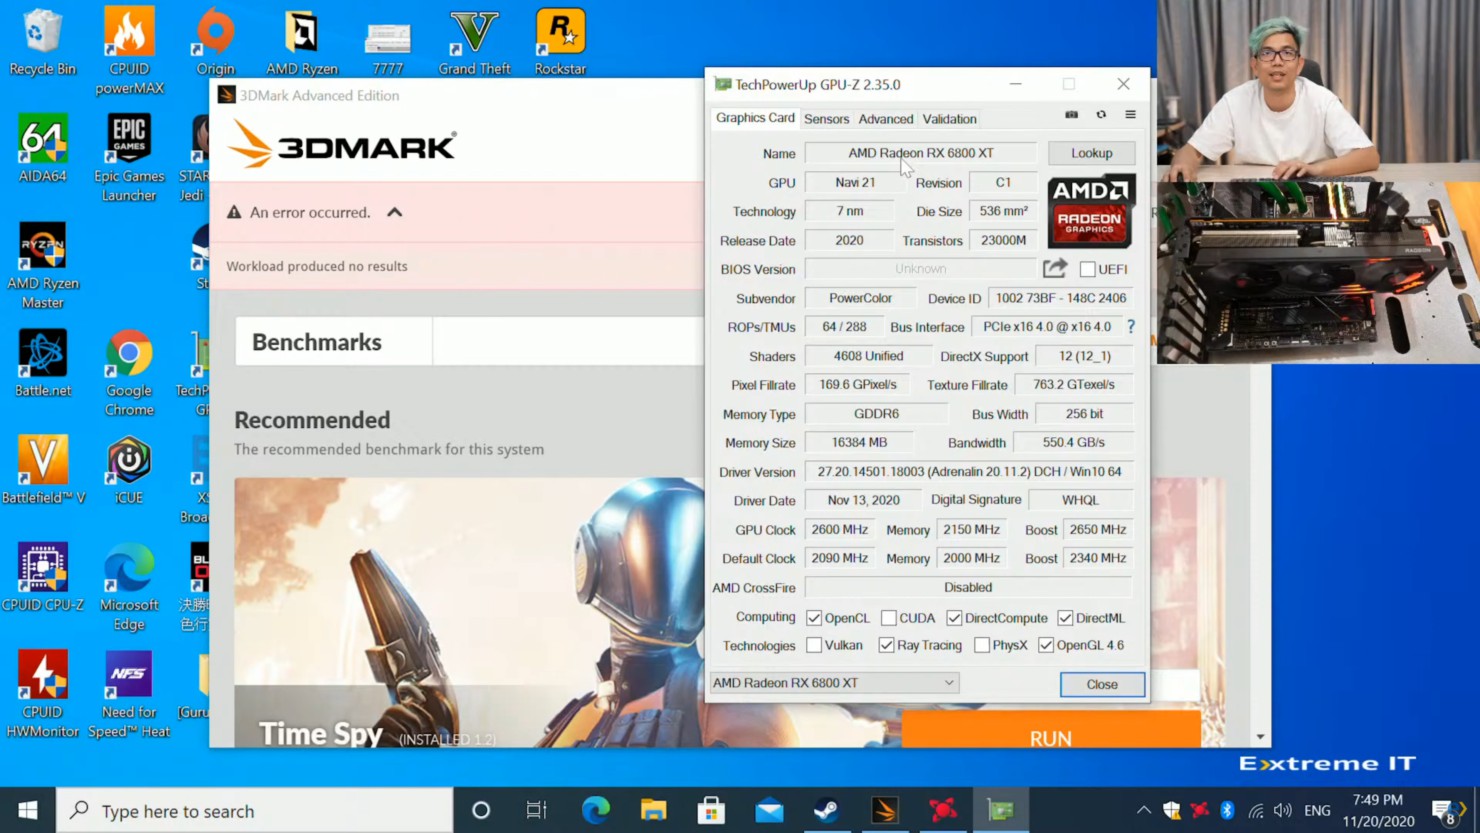Click the Time Spy benchmark thumbnail
This screenshot has width=1480, height=833.
coord(469,612)
